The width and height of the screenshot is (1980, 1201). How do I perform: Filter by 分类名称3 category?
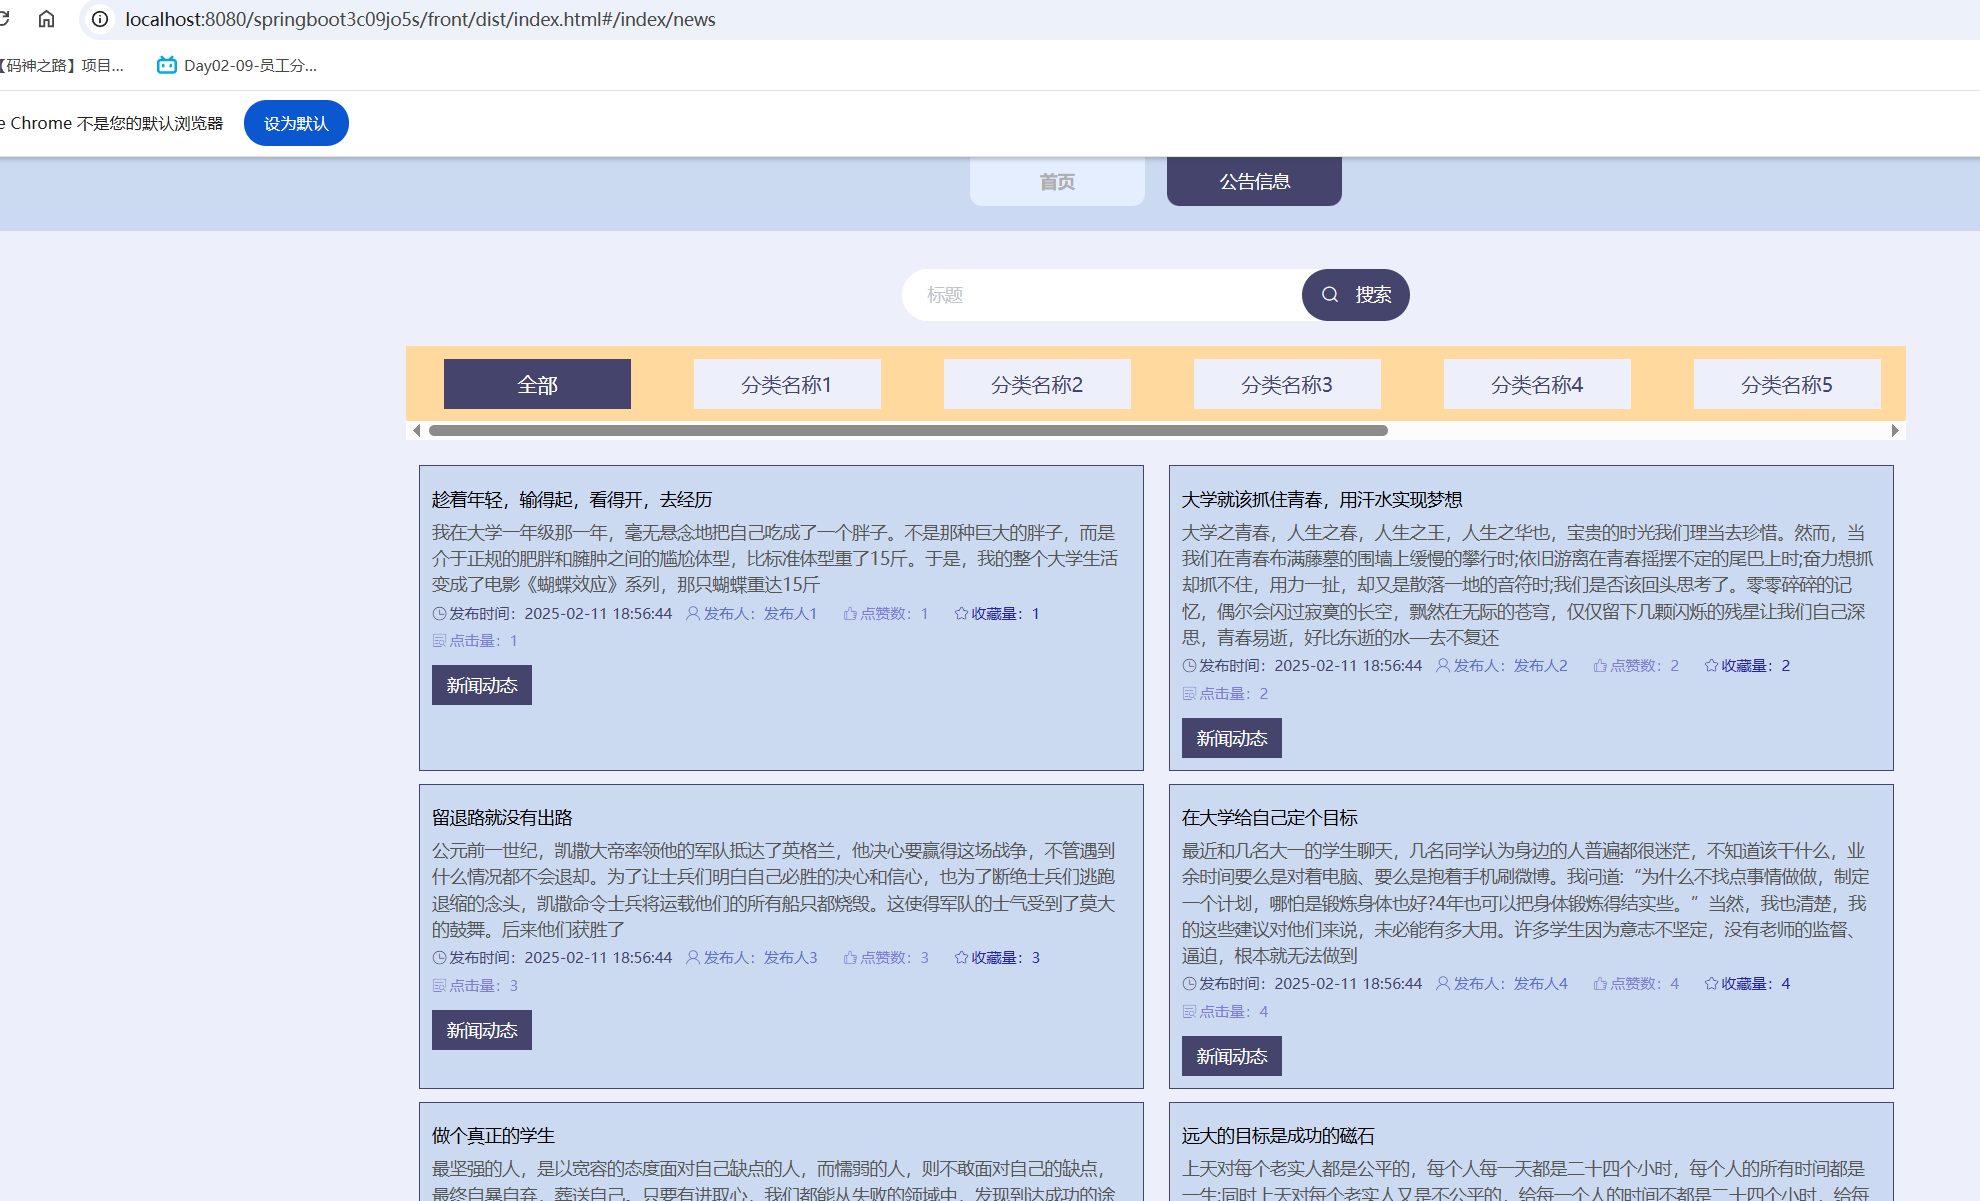point(1286,385)
